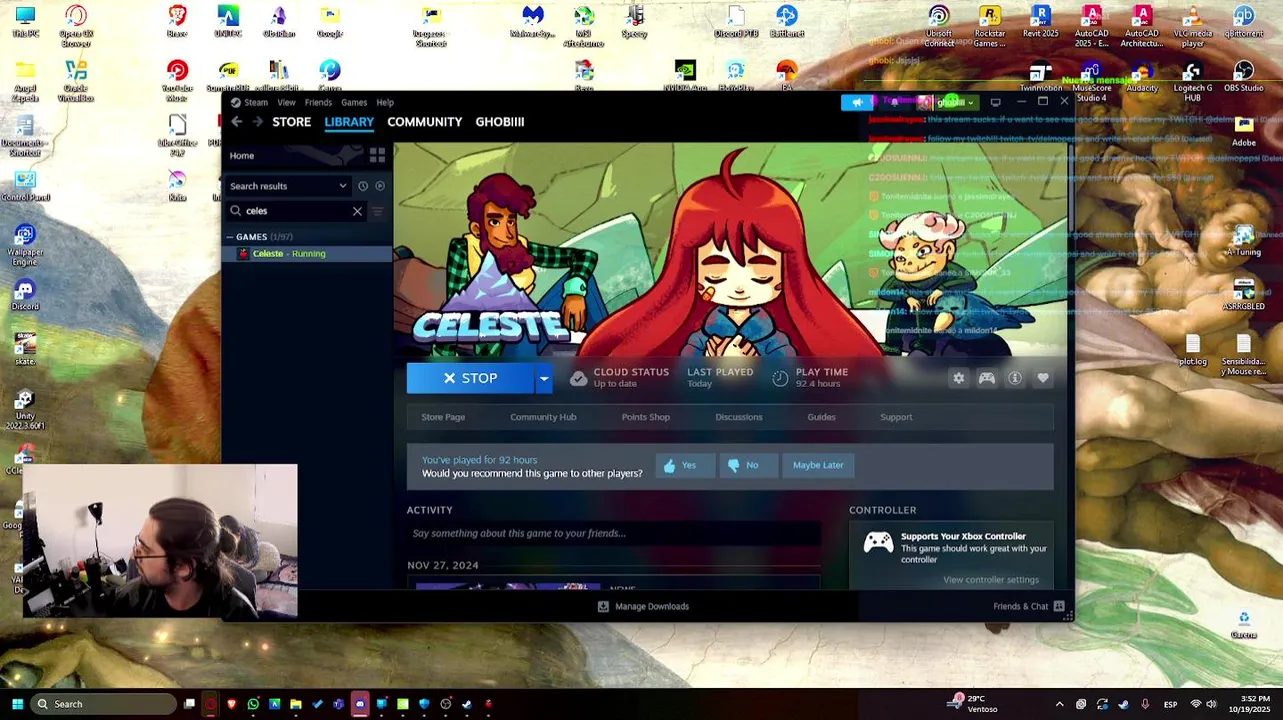This screenshot has width=1283, height=720.
Task: Open the View menu
Action: coord(286,102)
